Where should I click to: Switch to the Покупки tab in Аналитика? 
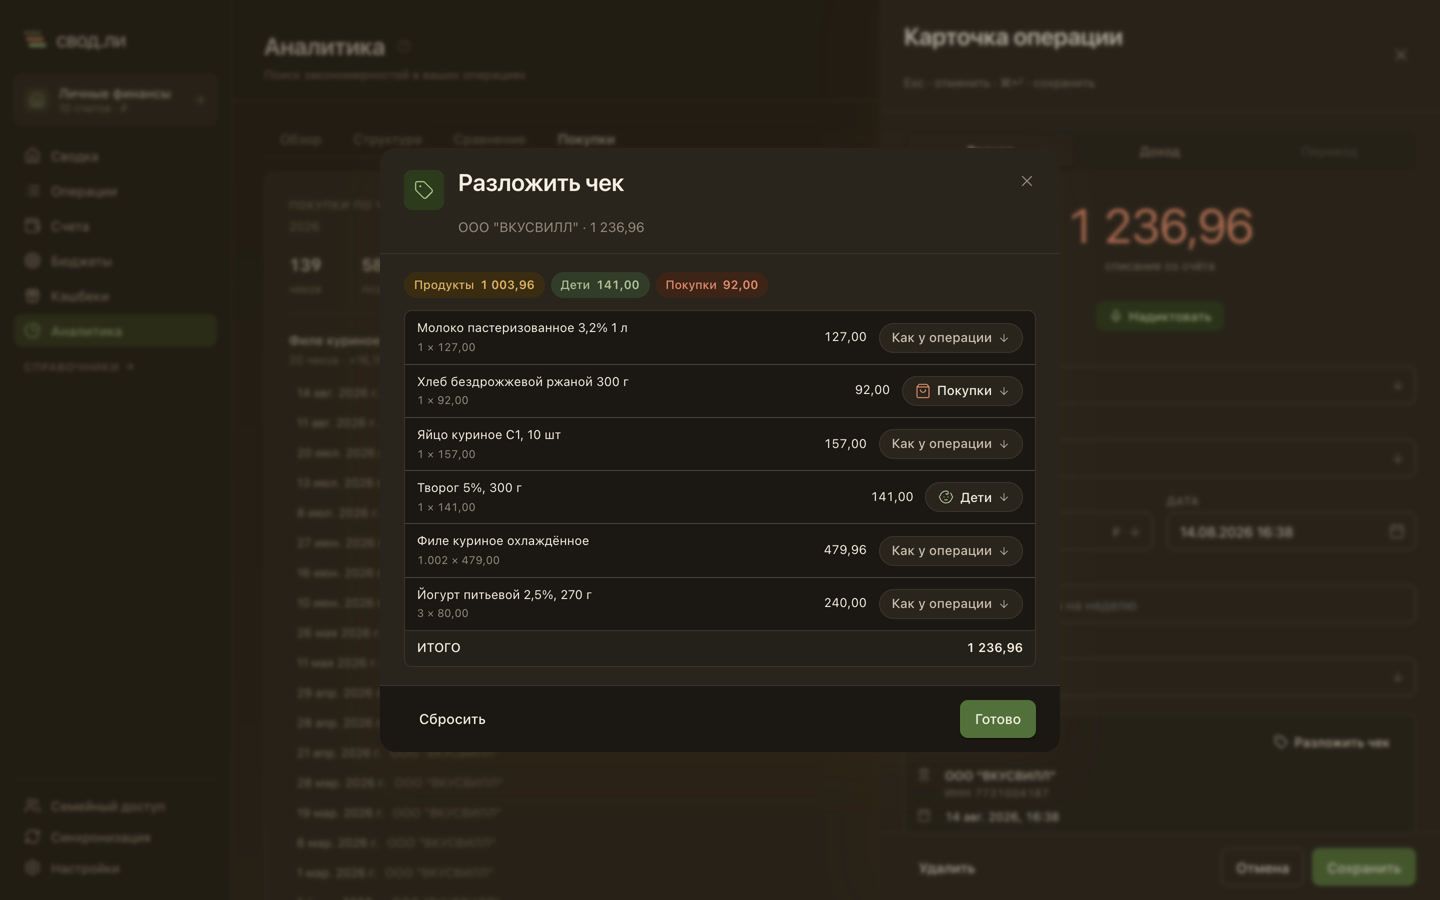point(586,139)
